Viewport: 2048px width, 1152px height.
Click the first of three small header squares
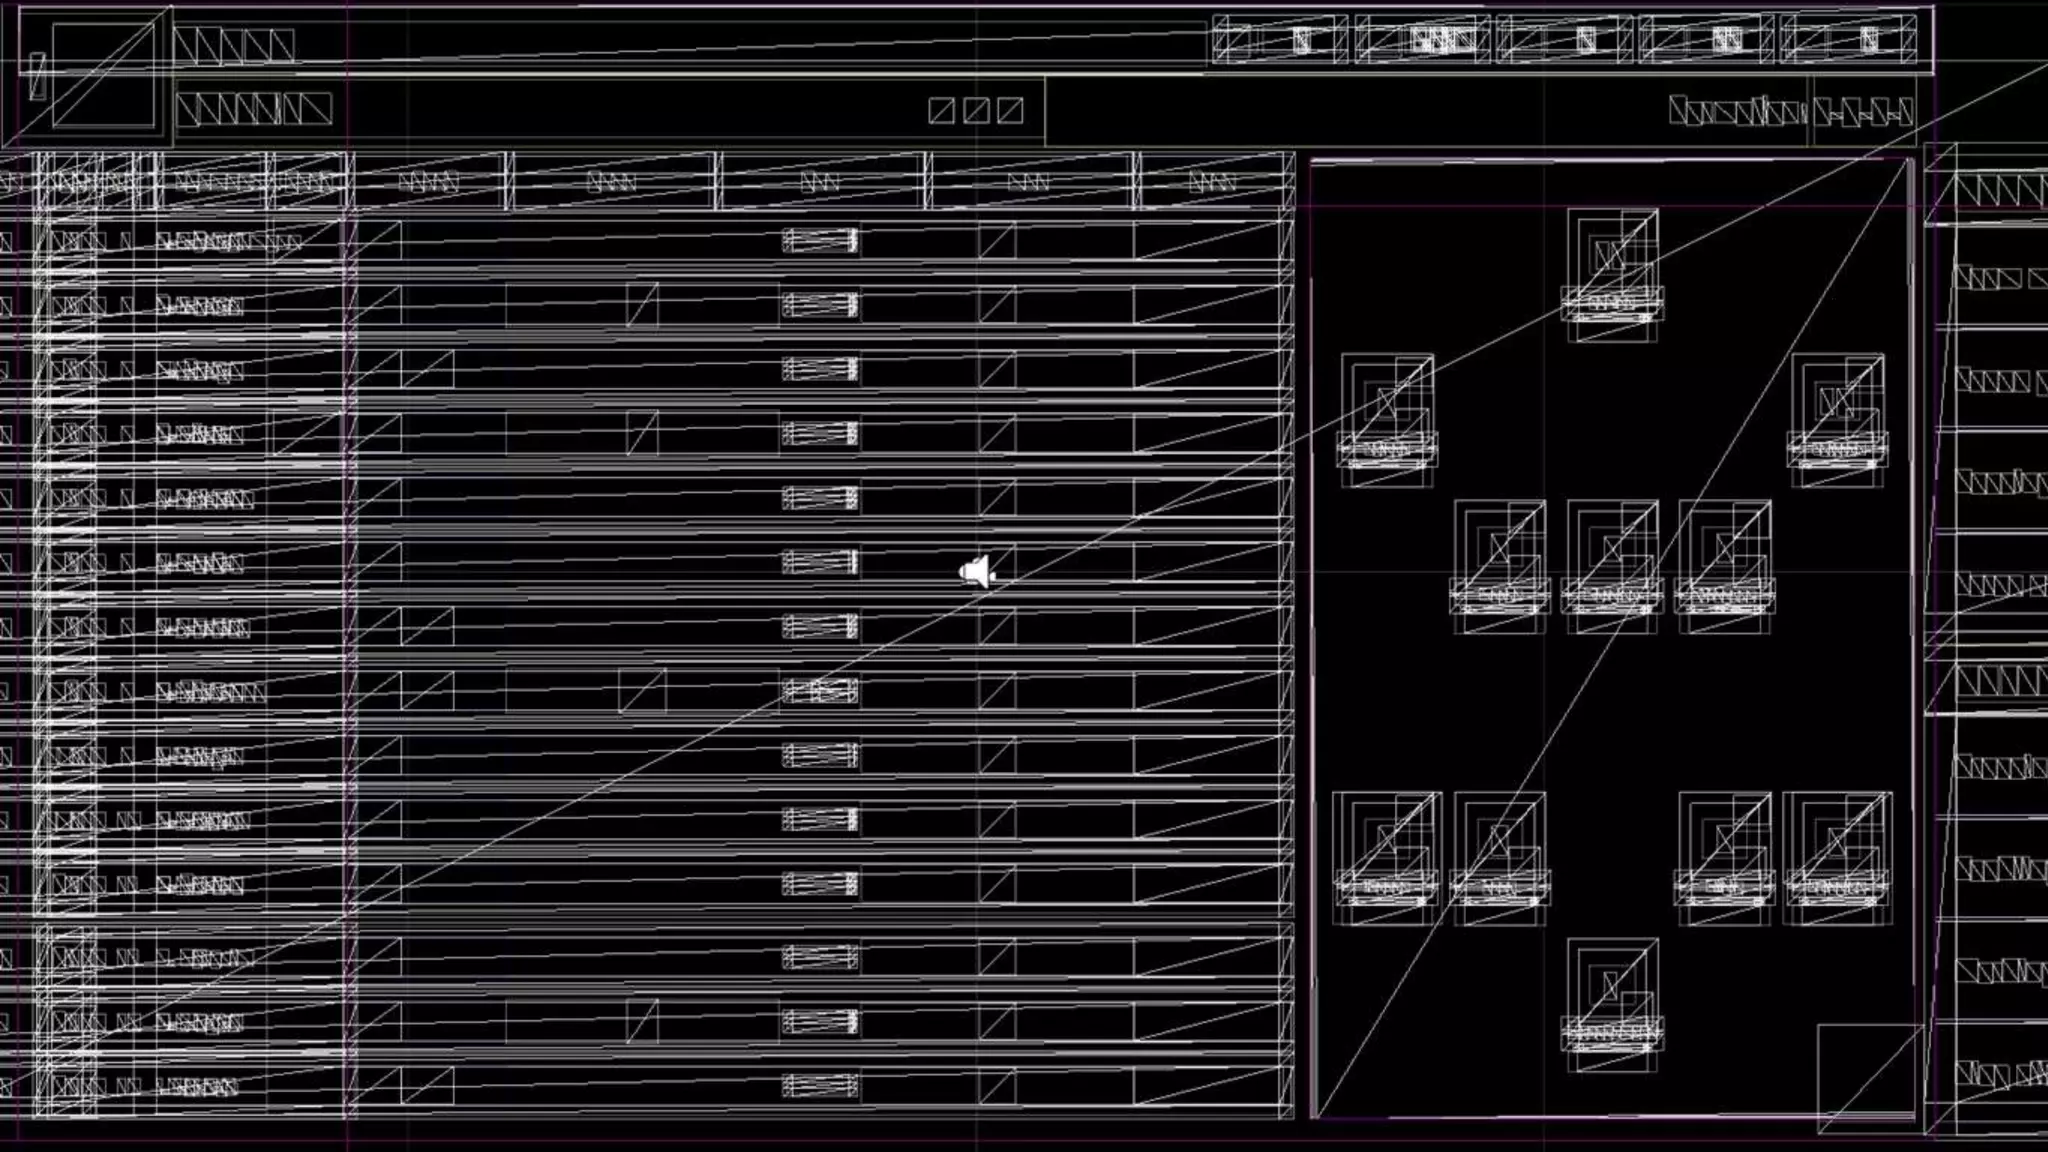coord(941,110)
